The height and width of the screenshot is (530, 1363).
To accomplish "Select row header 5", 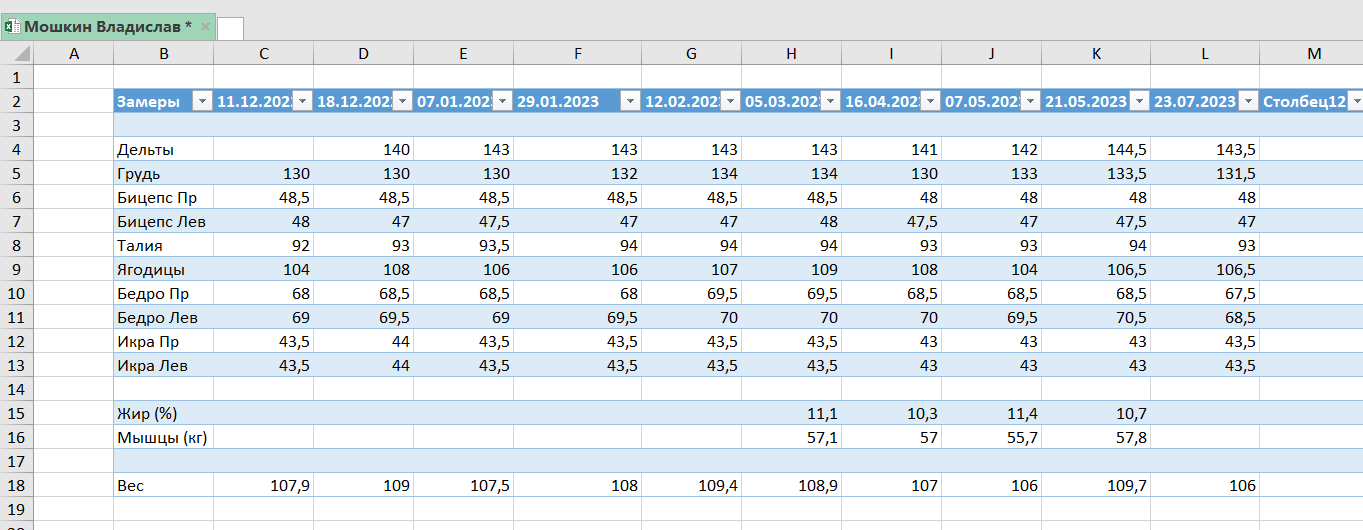I will 17,173.
